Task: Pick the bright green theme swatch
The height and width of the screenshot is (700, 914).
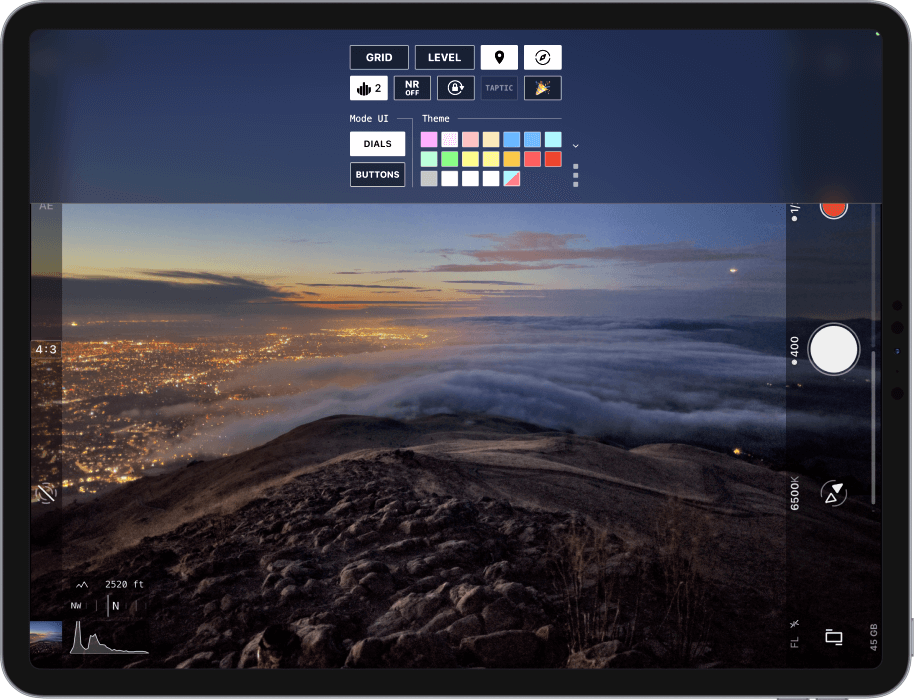Action: (x=449, y=159)
